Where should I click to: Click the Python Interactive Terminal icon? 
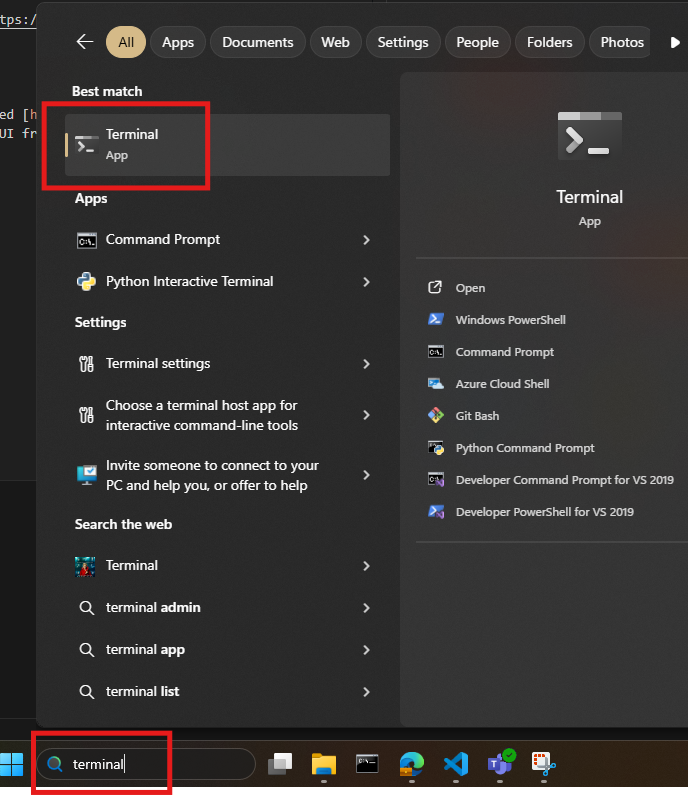click(x=86, y=282)
